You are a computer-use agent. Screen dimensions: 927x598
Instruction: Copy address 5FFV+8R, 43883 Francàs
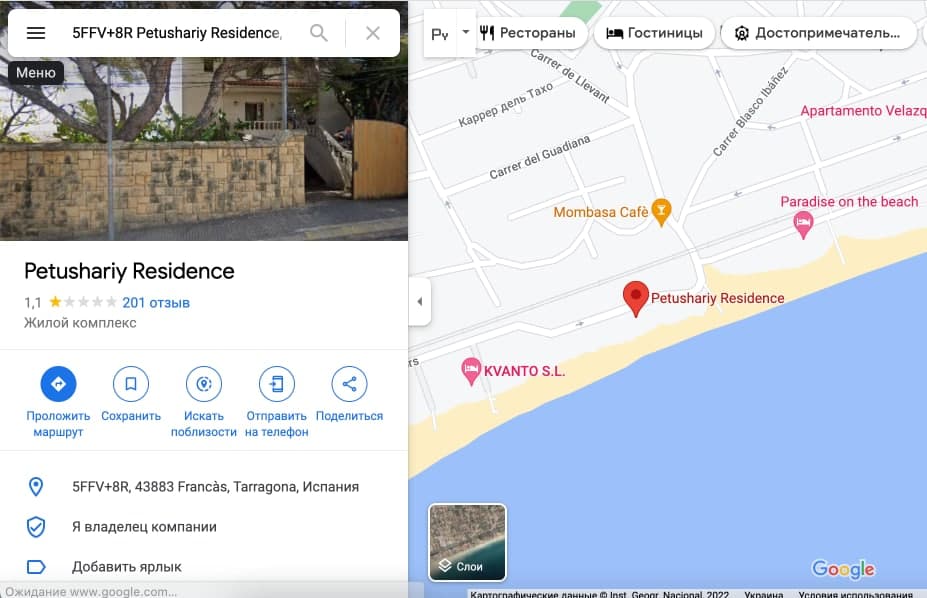click(x=215, y=487)
